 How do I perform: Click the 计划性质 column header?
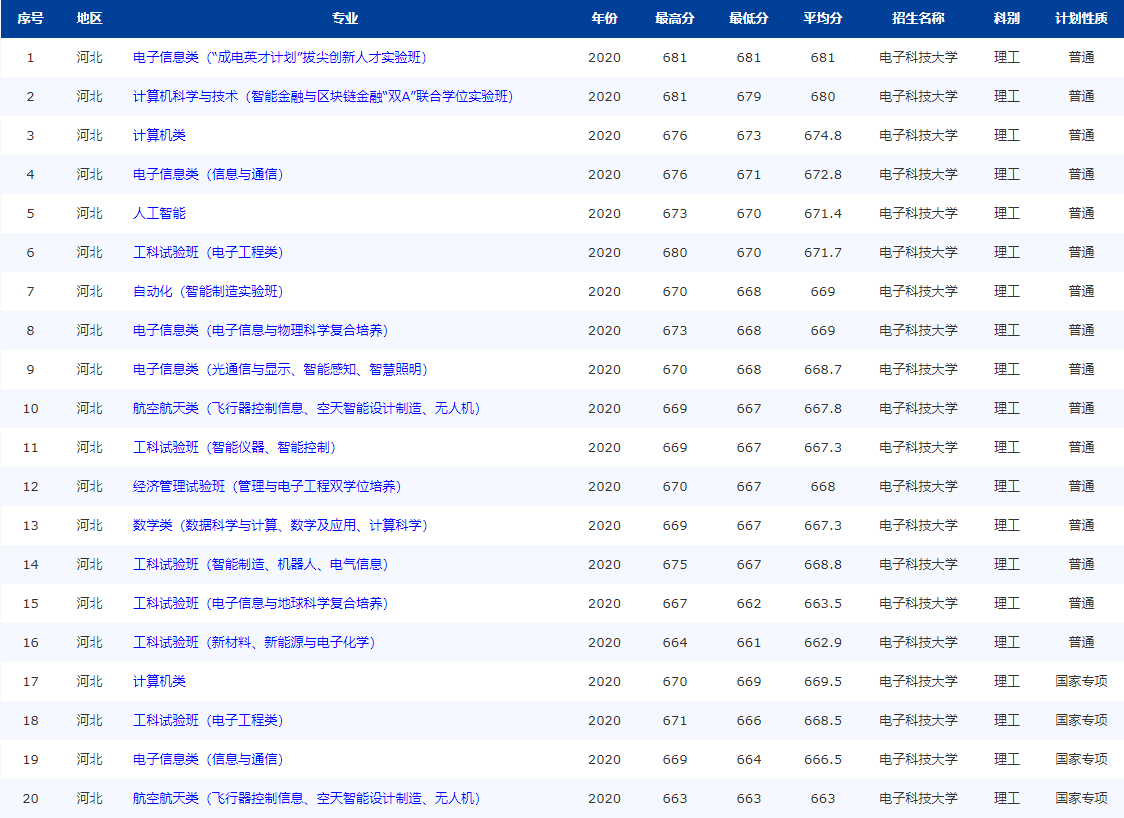(1081, 19)
